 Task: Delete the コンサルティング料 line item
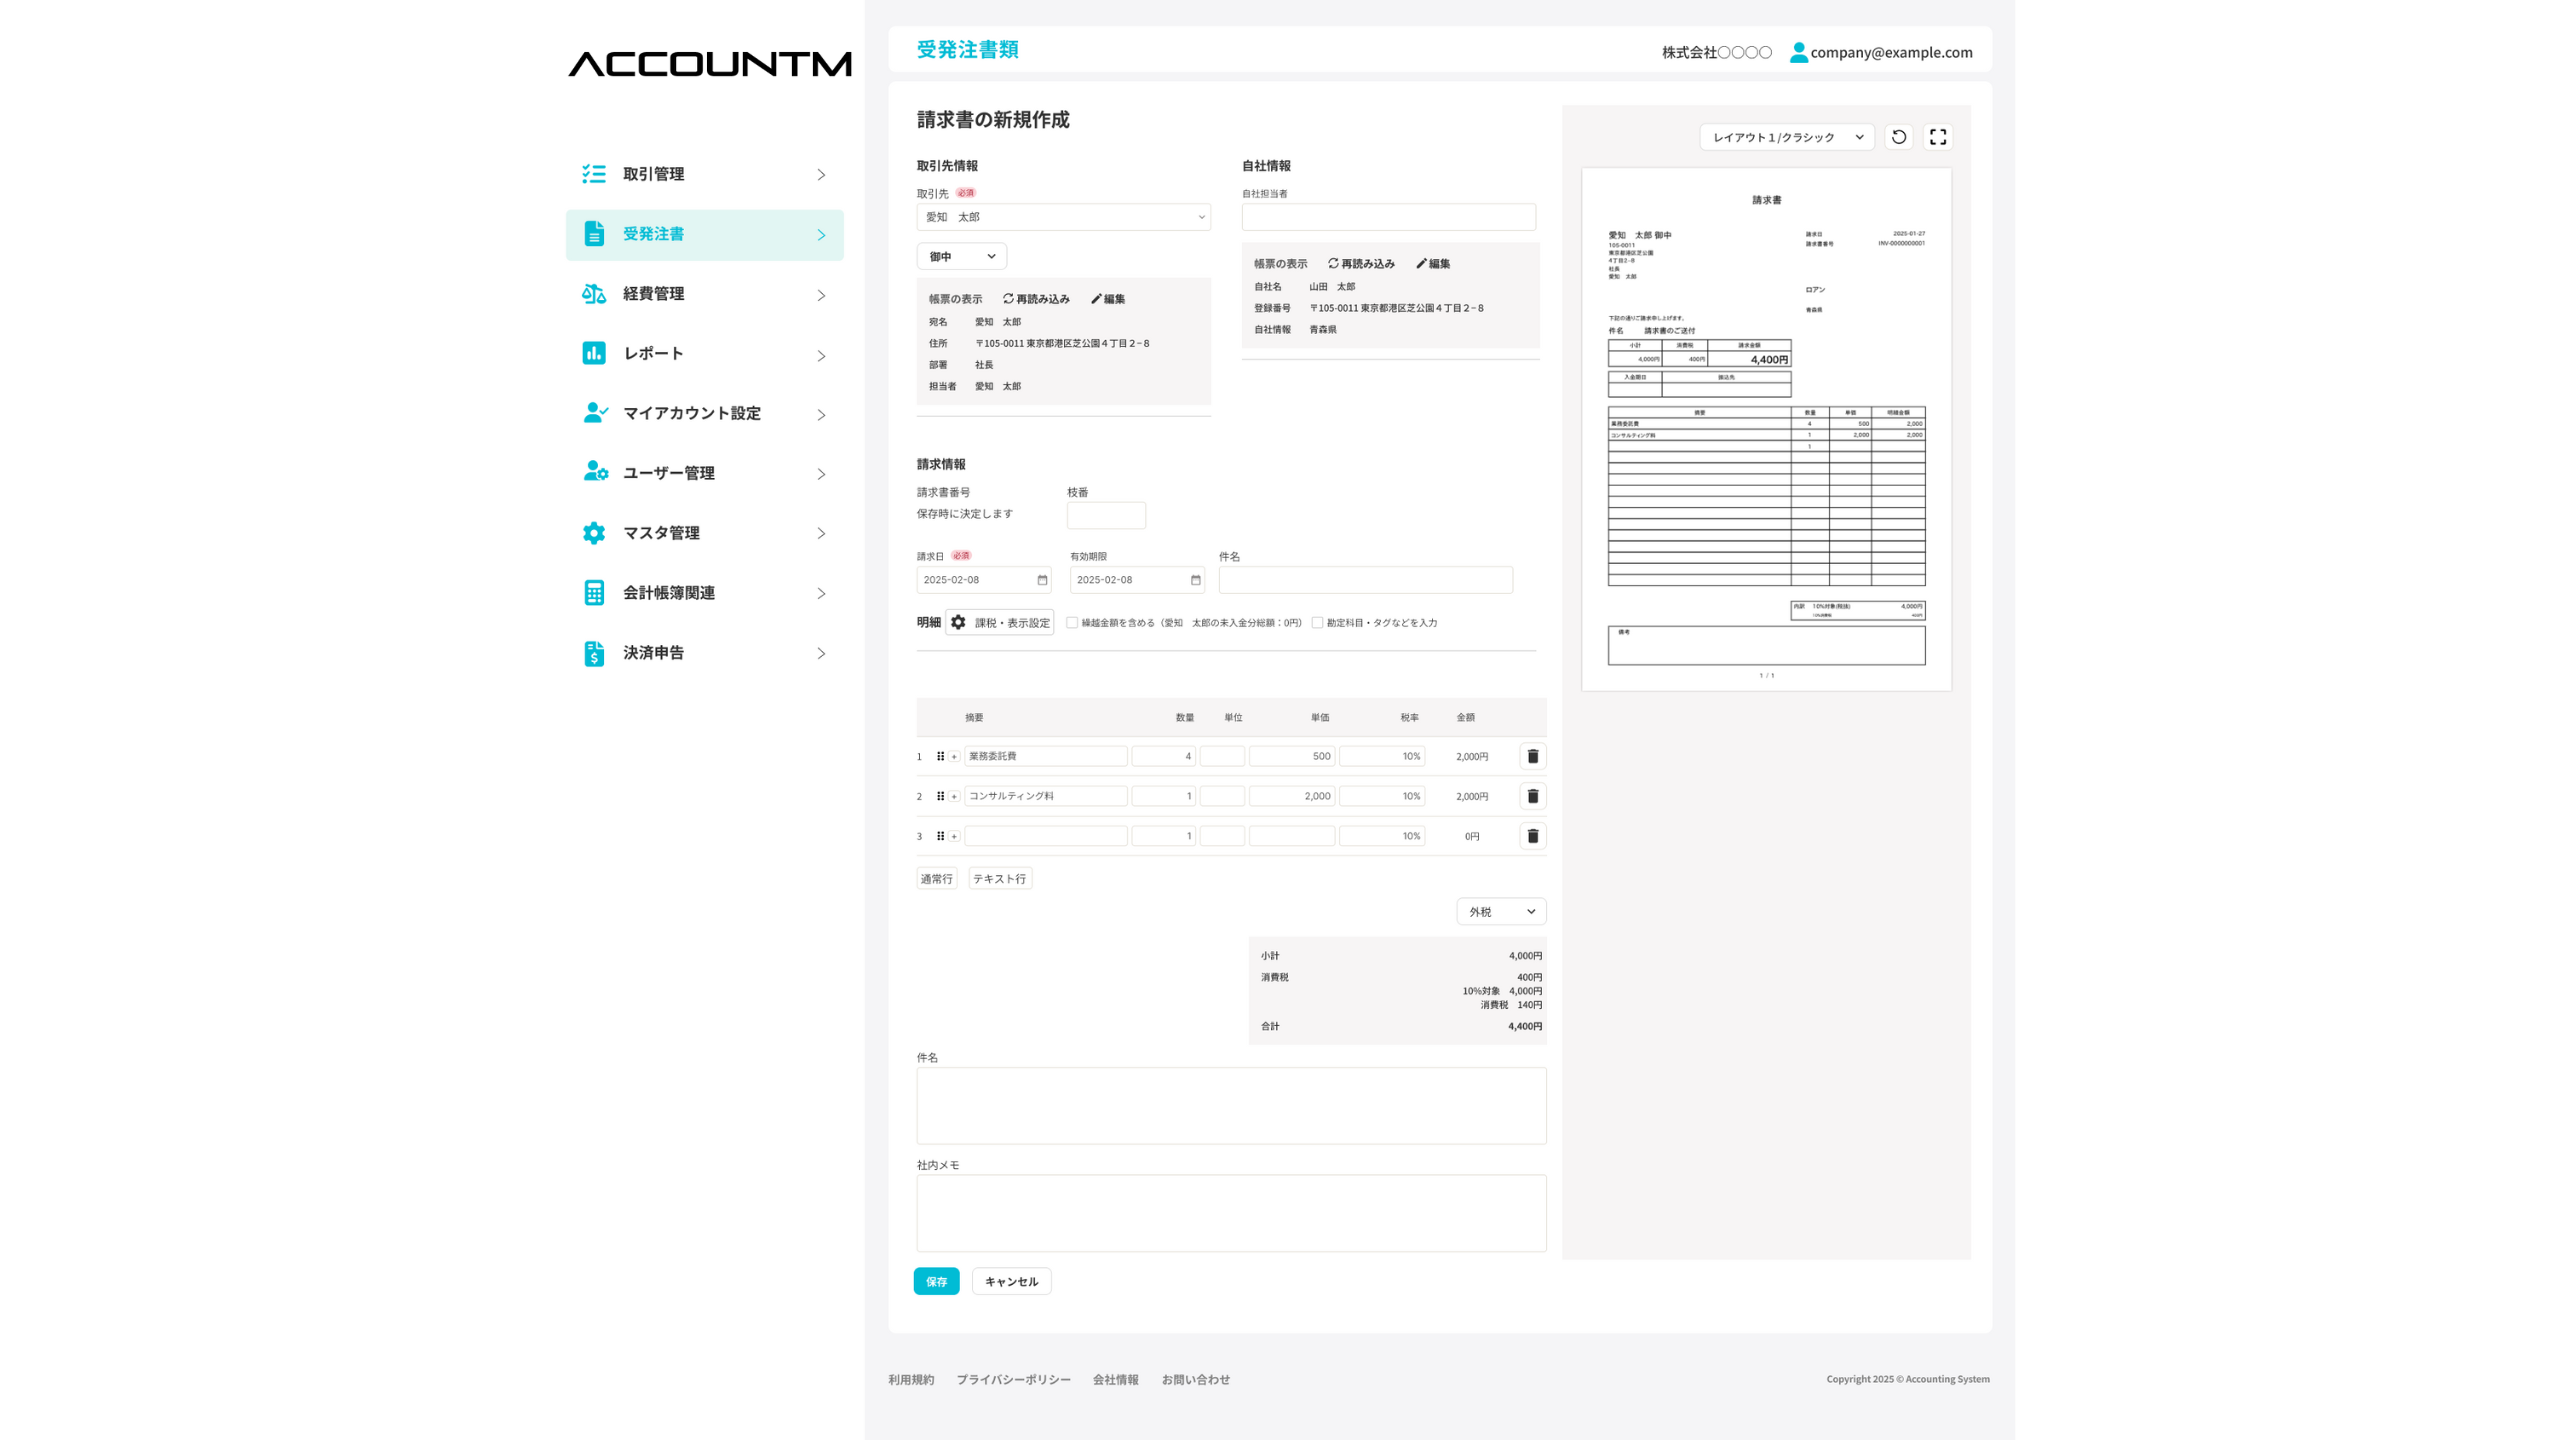tap(1532, 796)
